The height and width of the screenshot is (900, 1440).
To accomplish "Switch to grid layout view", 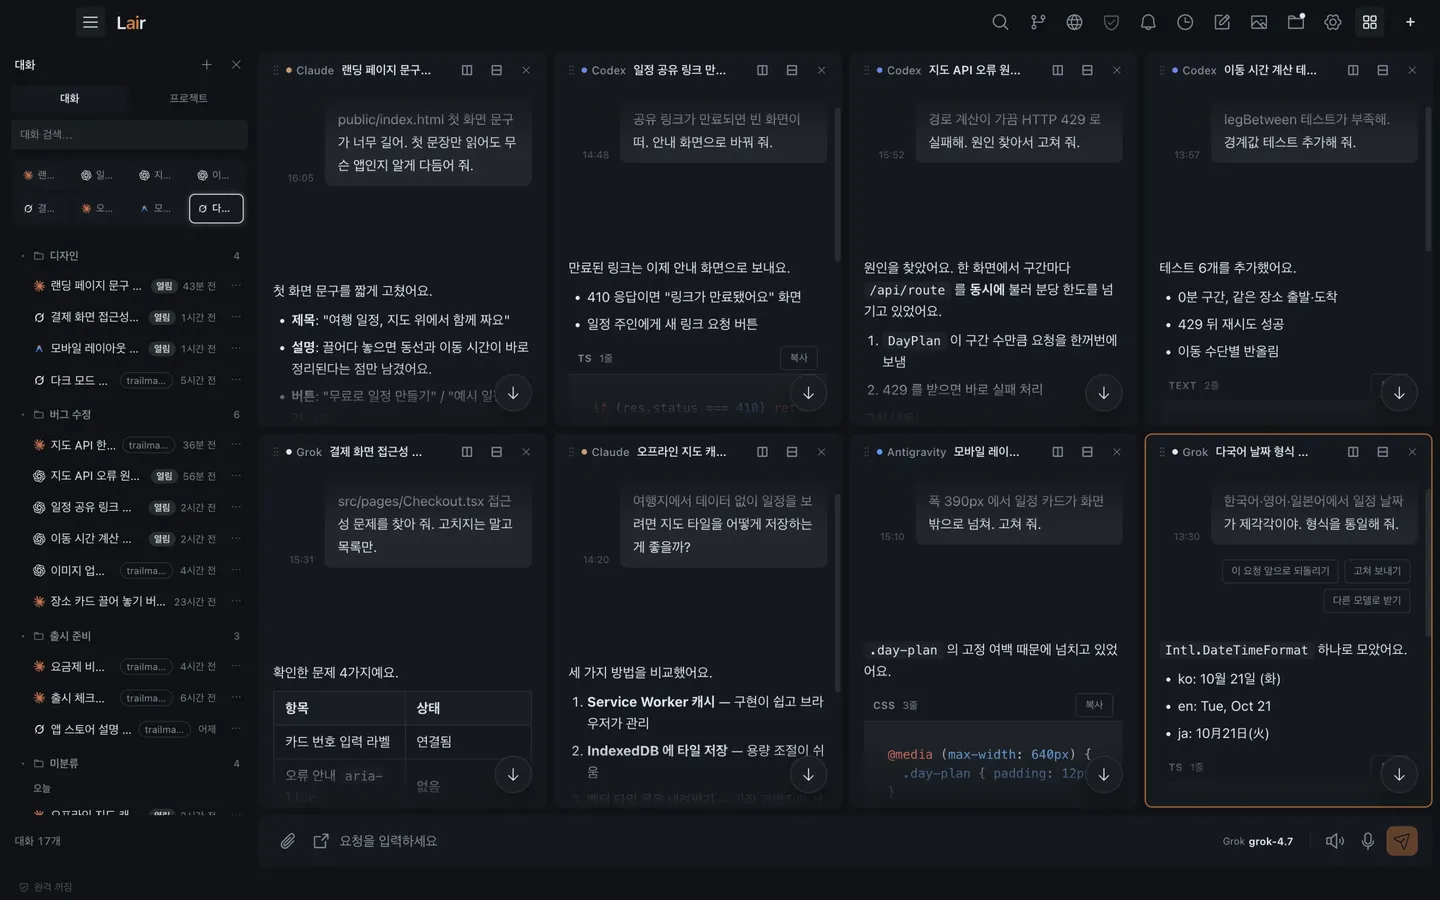I will (x=1370, y=22).
